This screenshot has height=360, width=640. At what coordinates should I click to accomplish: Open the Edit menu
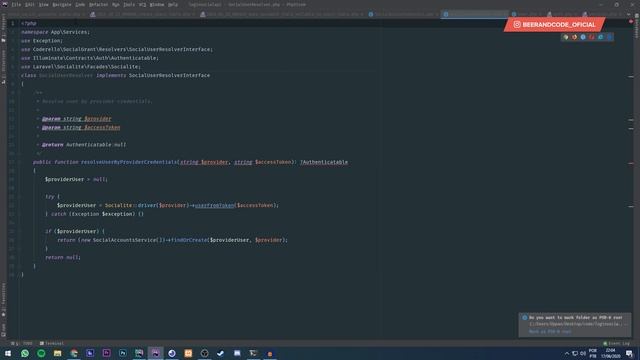click(30, 4)
